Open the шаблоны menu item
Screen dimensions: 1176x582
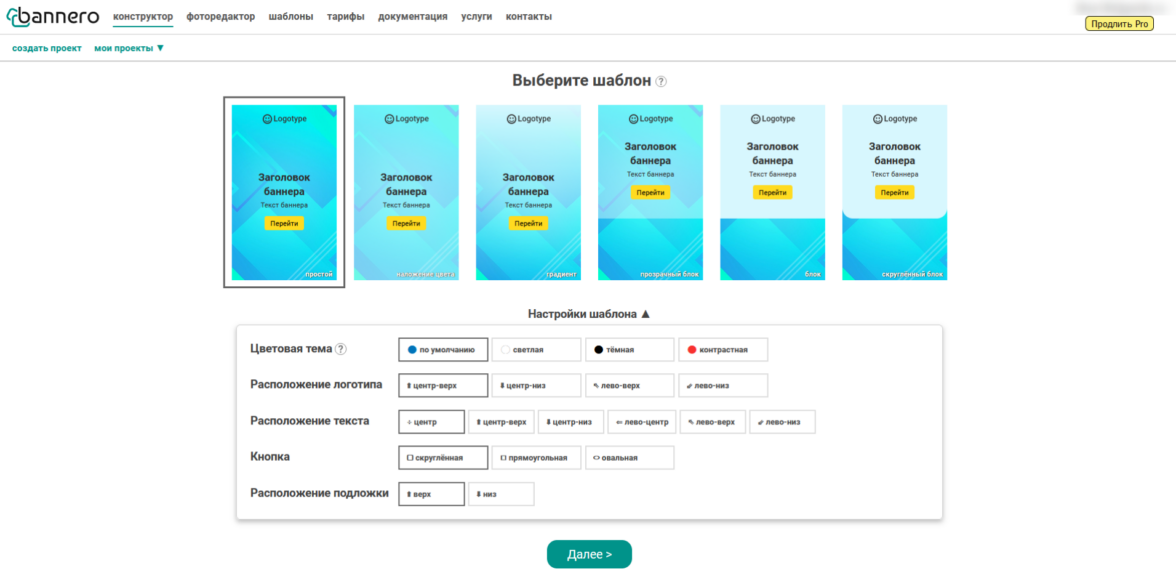(x=291, y=16)
